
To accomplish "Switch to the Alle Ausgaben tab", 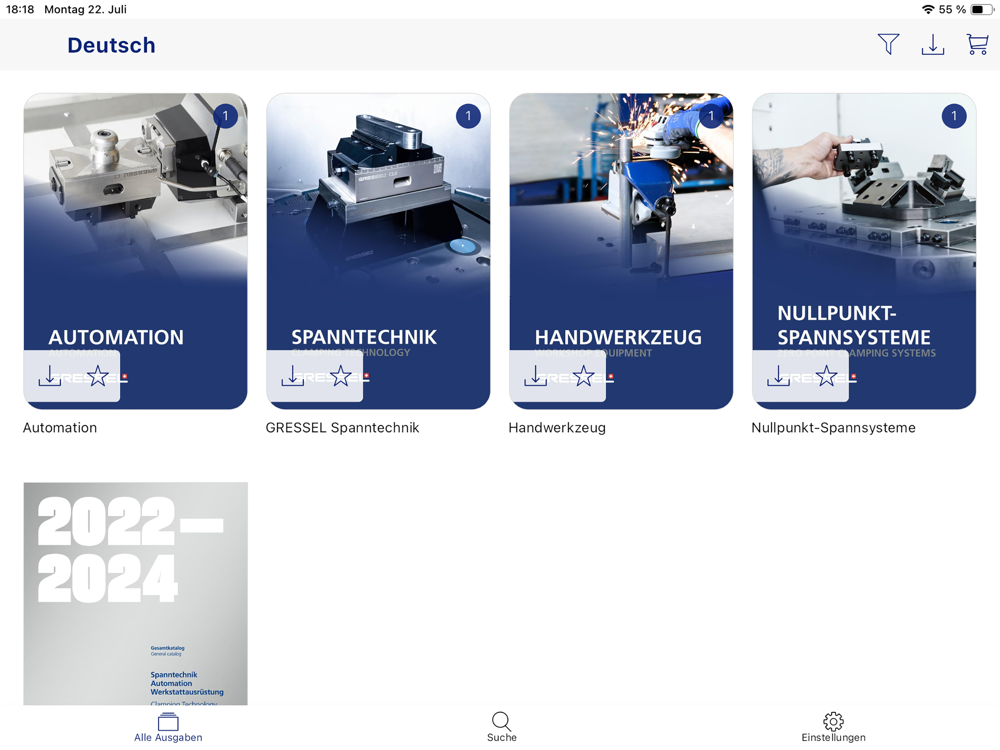I will pyautogui.click(x=168, y=728).
